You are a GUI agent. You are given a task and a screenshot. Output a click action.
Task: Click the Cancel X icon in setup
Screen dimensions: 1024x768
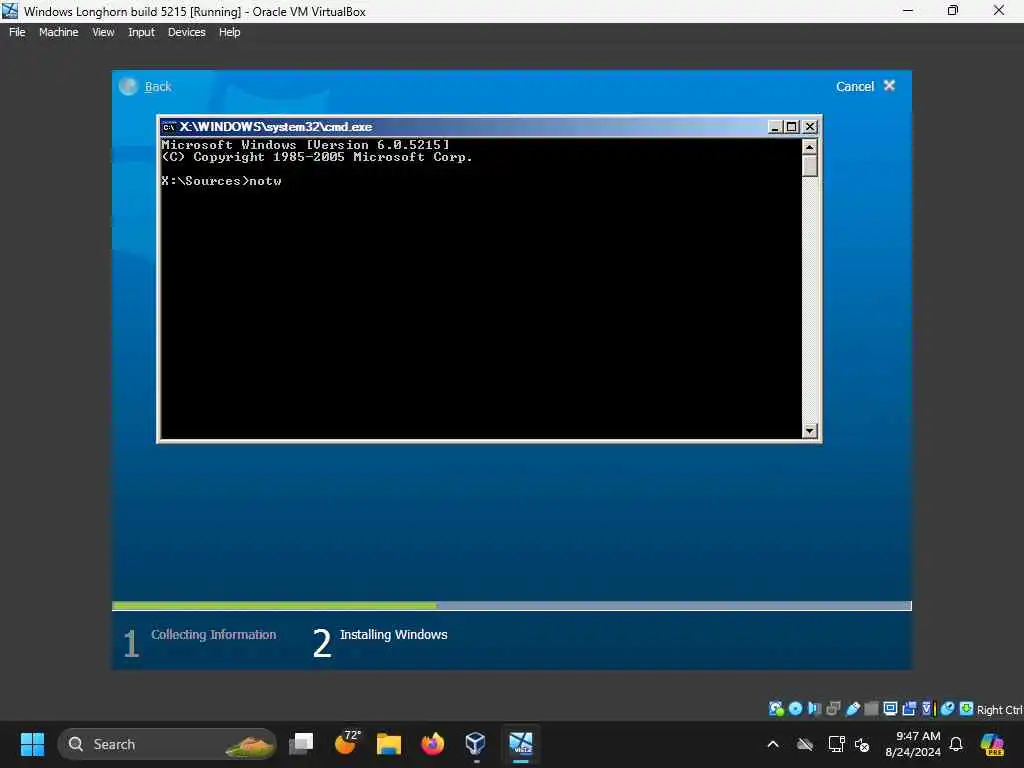[x=889, y=86]
